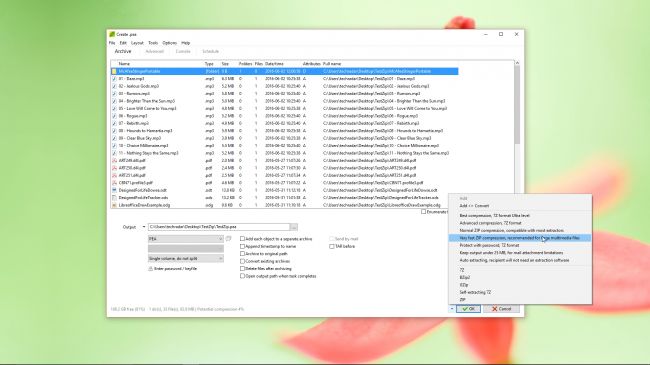Switch to the Archive tab

123,51
